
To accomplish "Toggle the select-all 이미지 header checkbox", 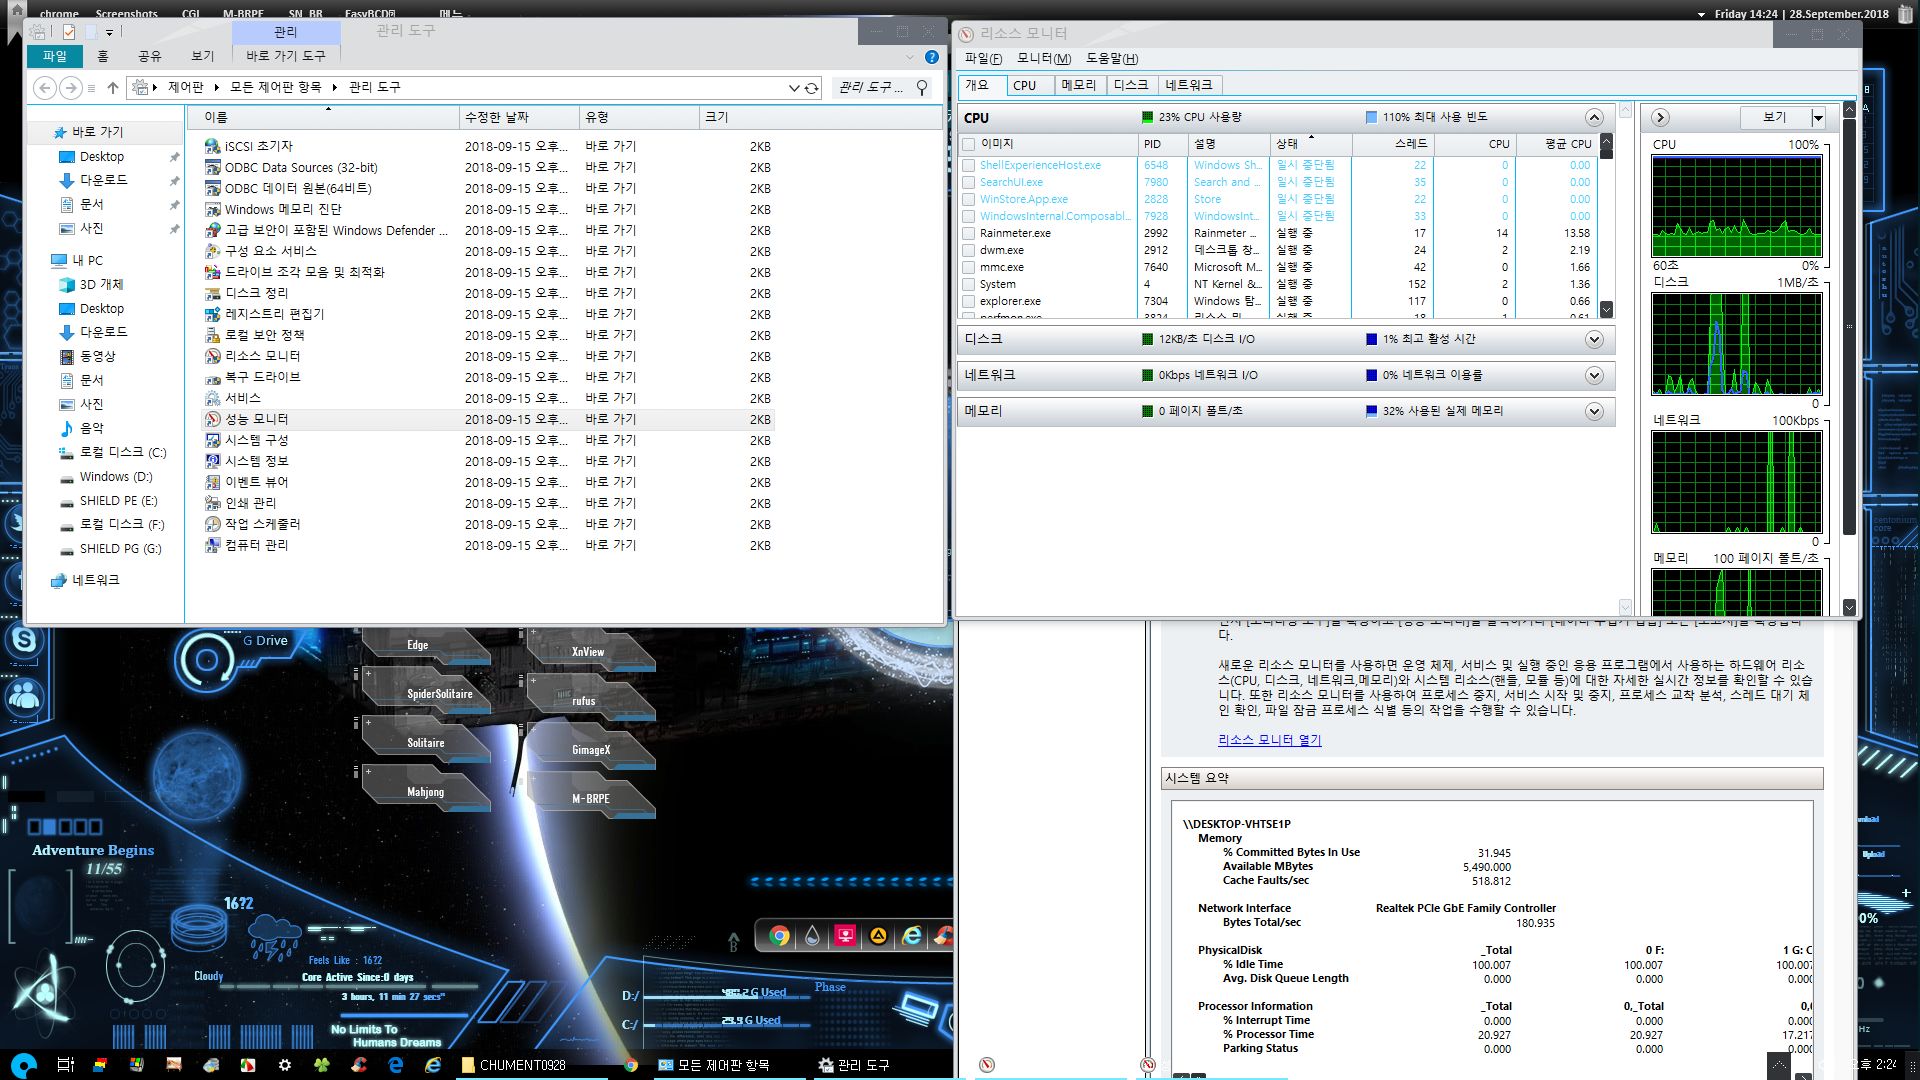I will pos(968,145).
